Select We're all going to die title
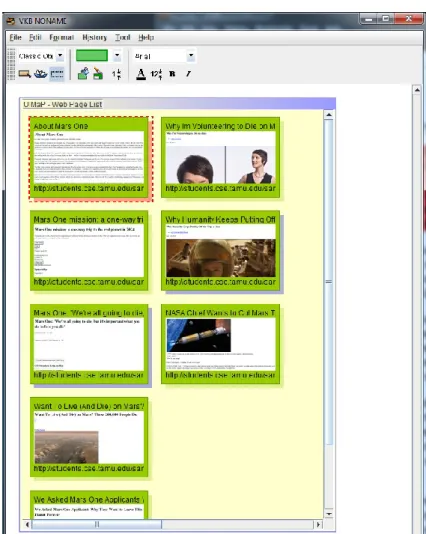Screen dimensions: 426x534 pos(89,313)
